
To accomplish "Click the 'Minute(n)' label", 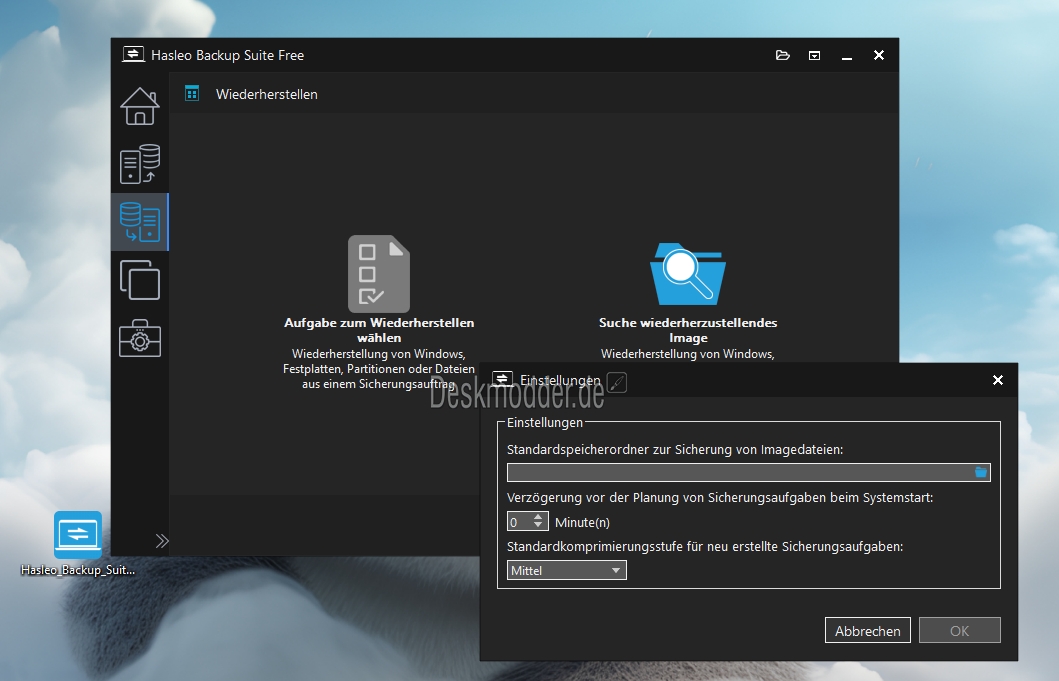I will pos(582,522).
